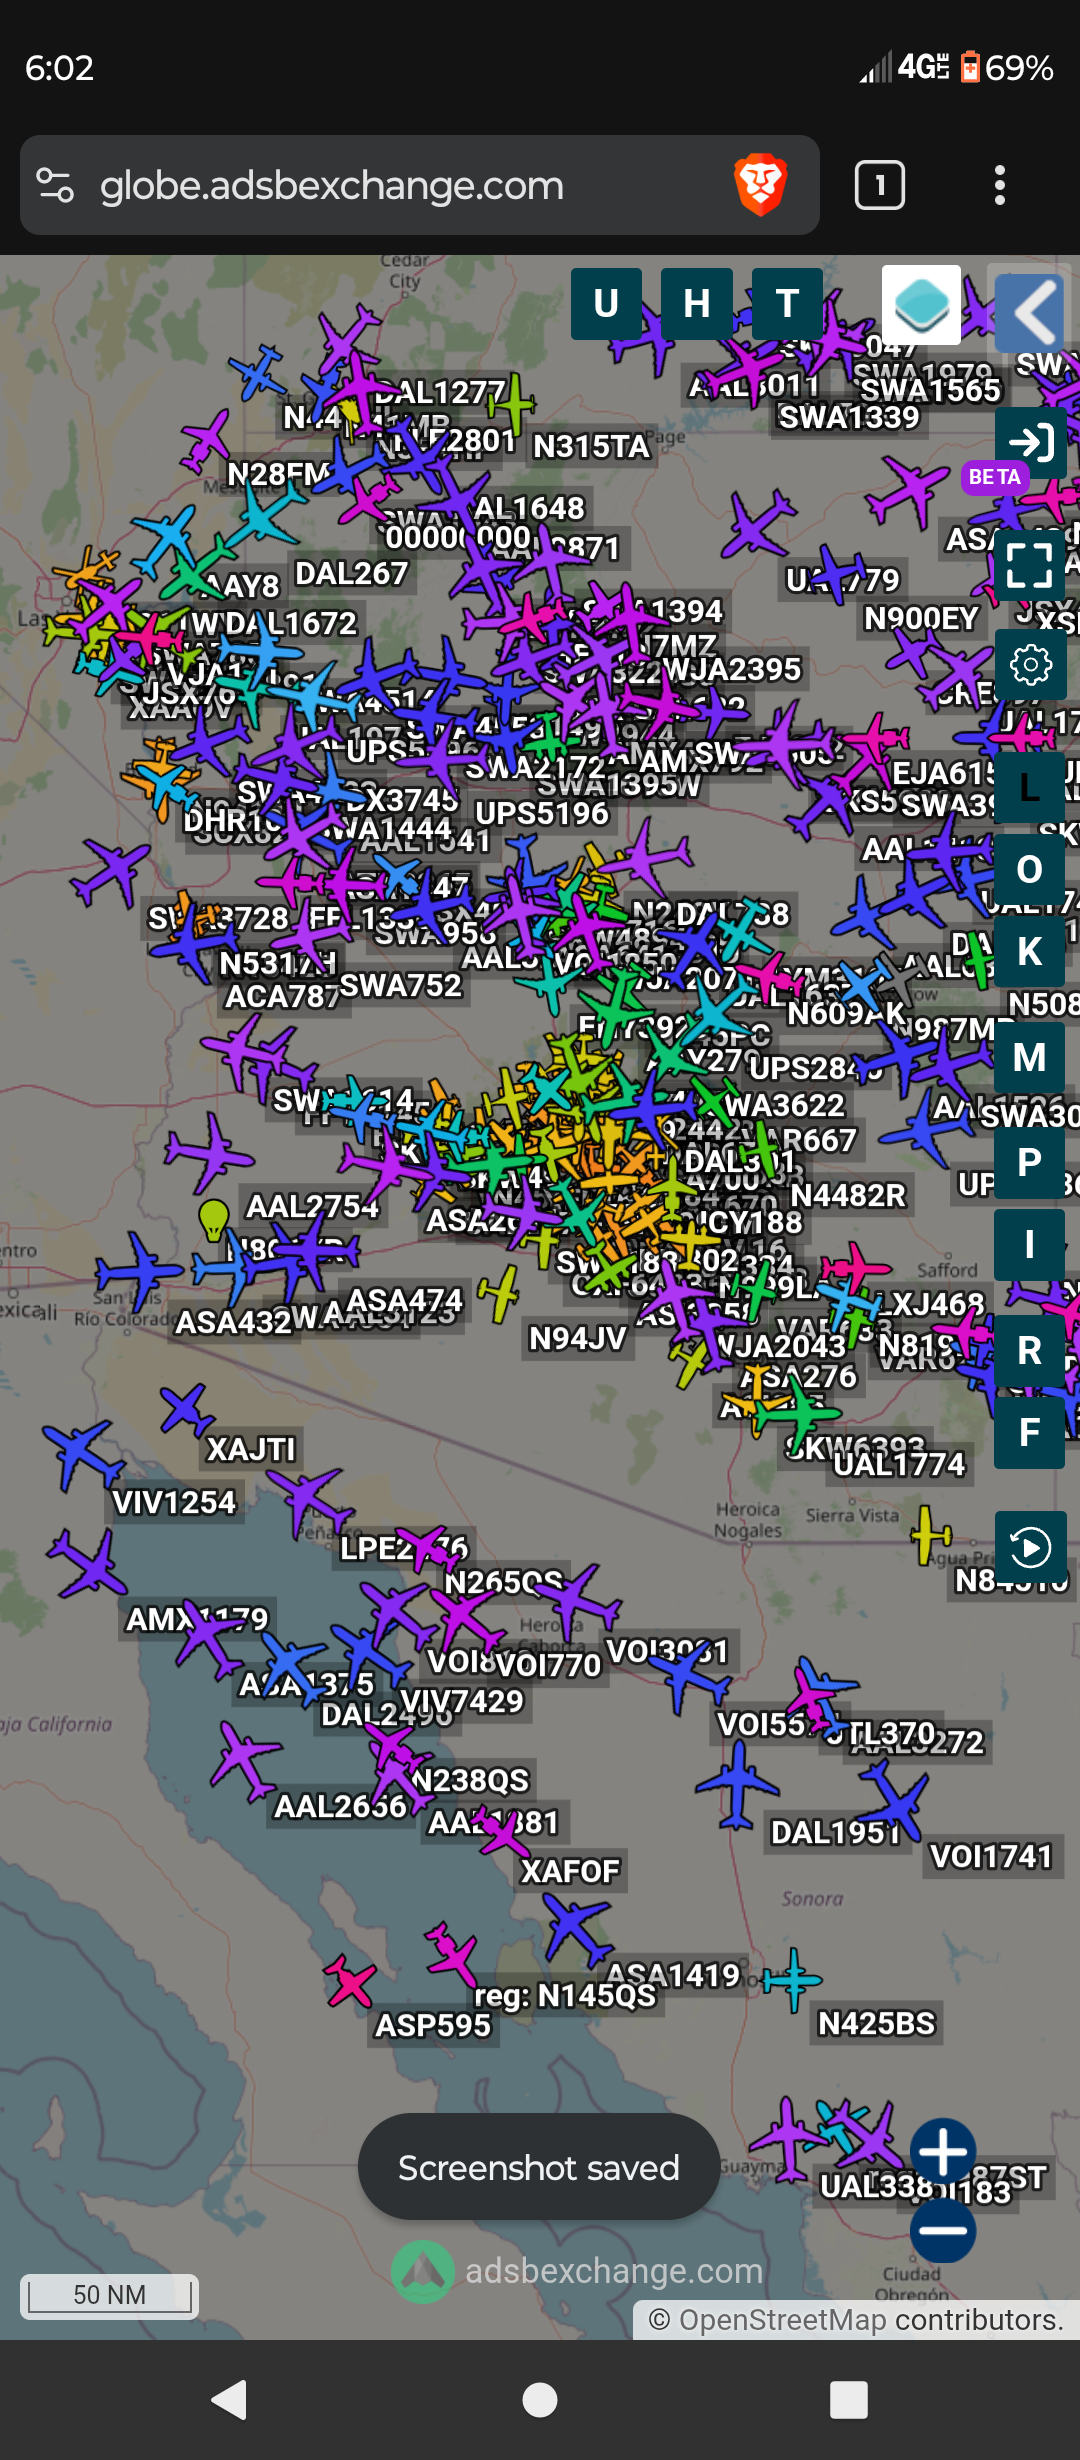
Task: Tap the UAL1774 callsign label
Action: (900, 1465)
